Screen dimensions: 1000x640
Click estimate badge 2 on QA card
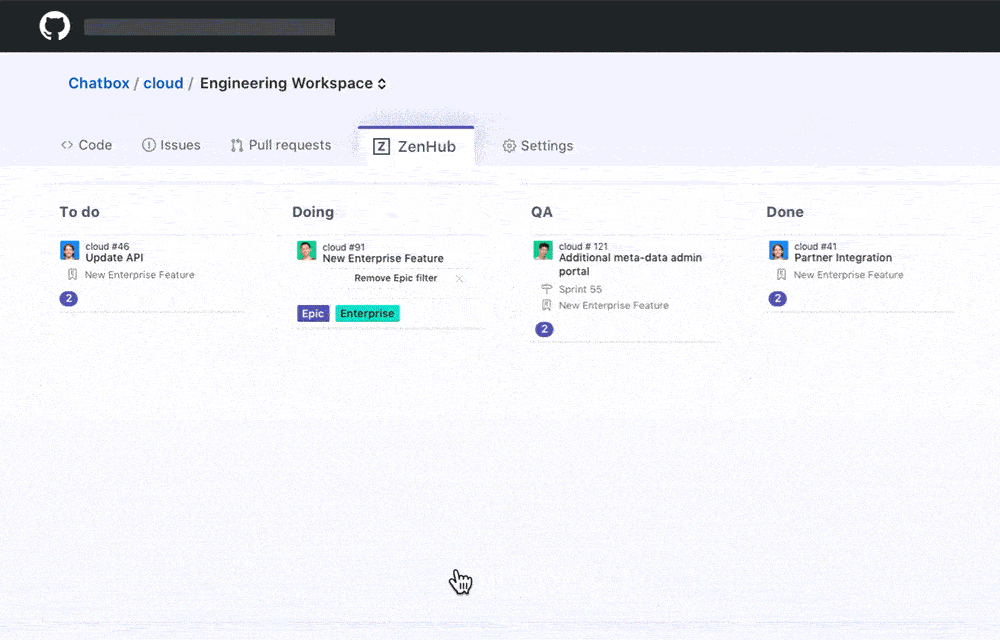click(544, 329)
